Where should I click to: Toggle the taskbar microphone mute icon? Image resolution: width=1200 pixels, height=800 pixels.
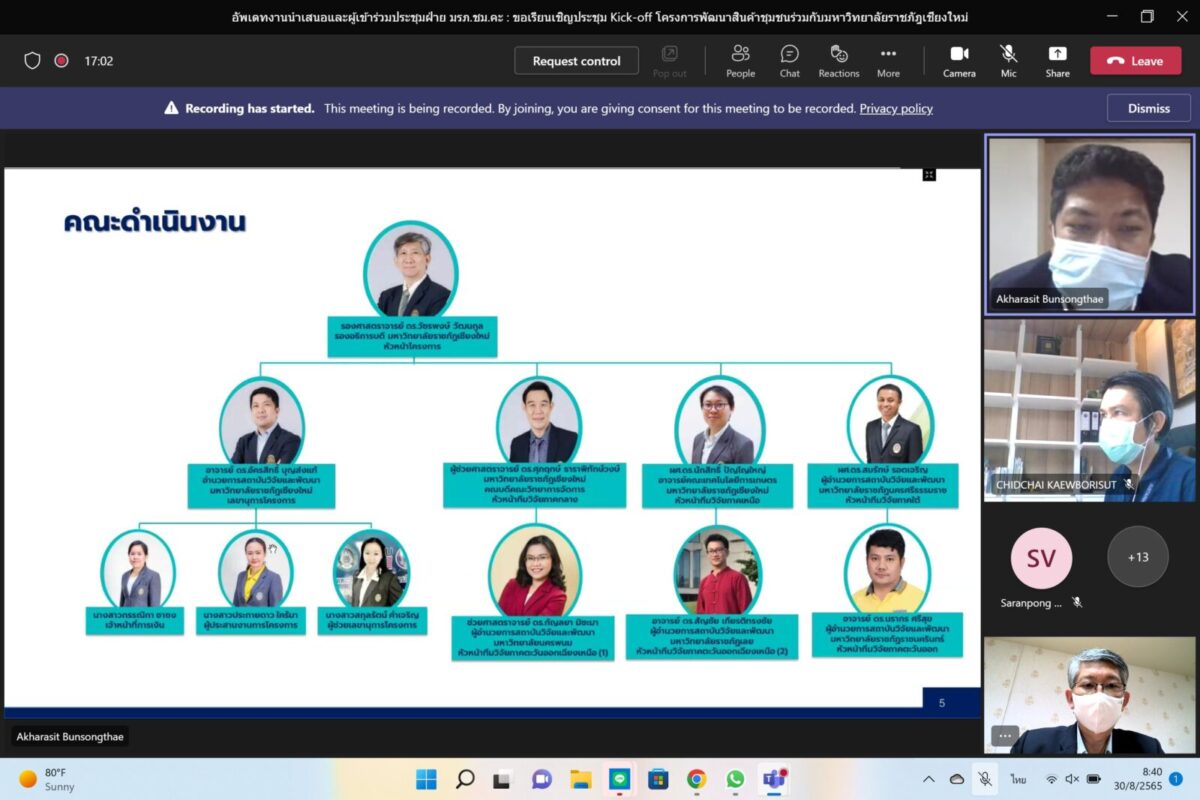(985, 779)
